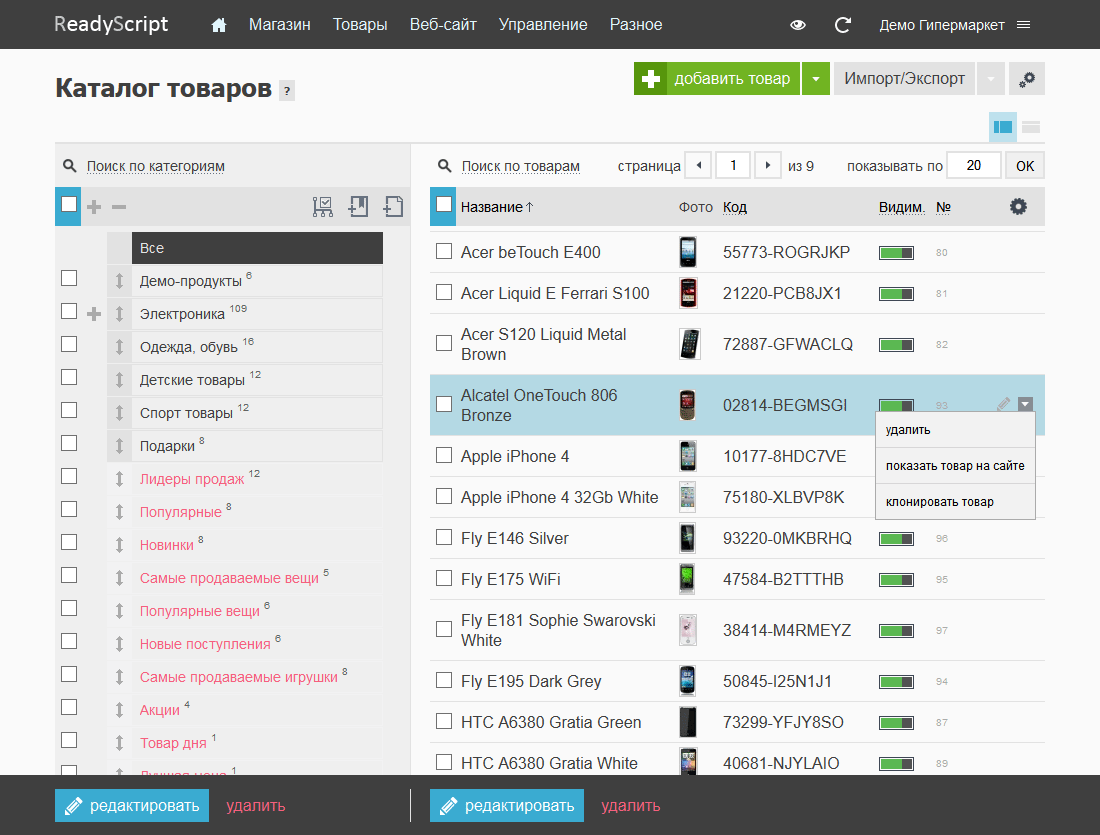Open table column settings gear
Image resolution: width=1100 pixels, height=835 pixels.
coord(1018,206)
